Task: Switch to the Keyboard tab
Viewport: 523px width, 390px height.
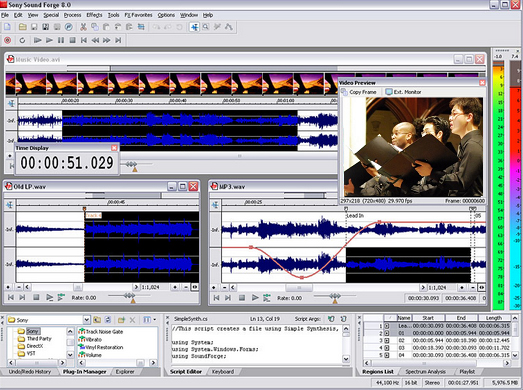Action: click(222, 372)
